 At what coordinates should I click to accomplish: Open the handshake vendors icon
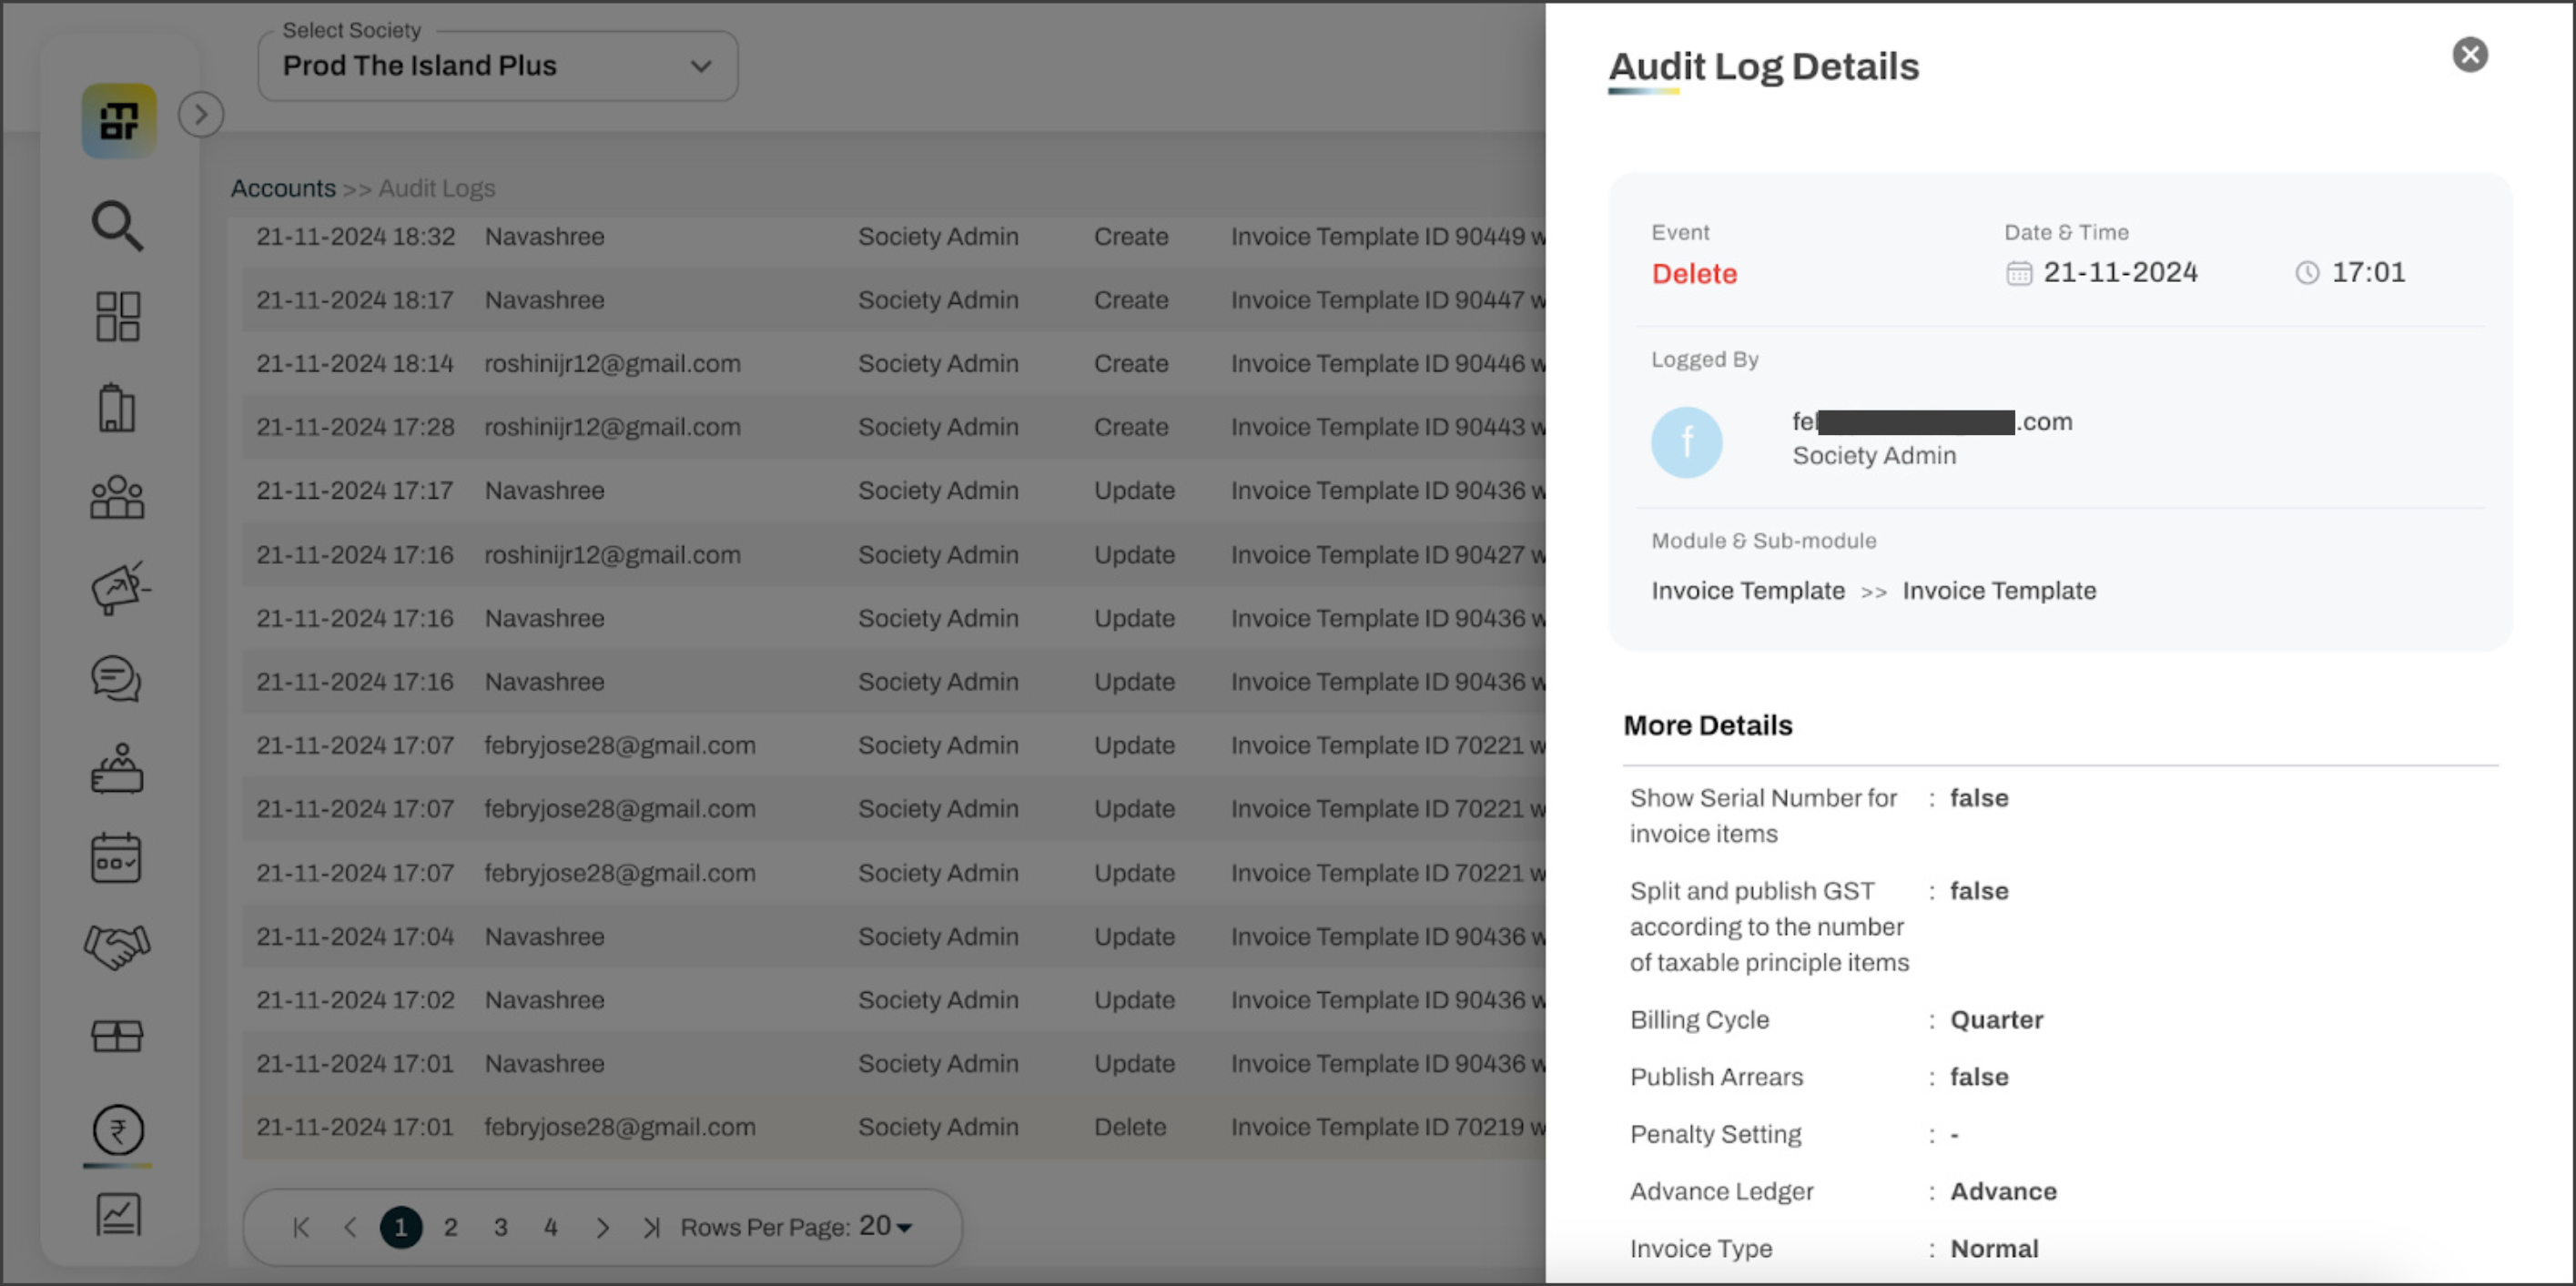117,946
